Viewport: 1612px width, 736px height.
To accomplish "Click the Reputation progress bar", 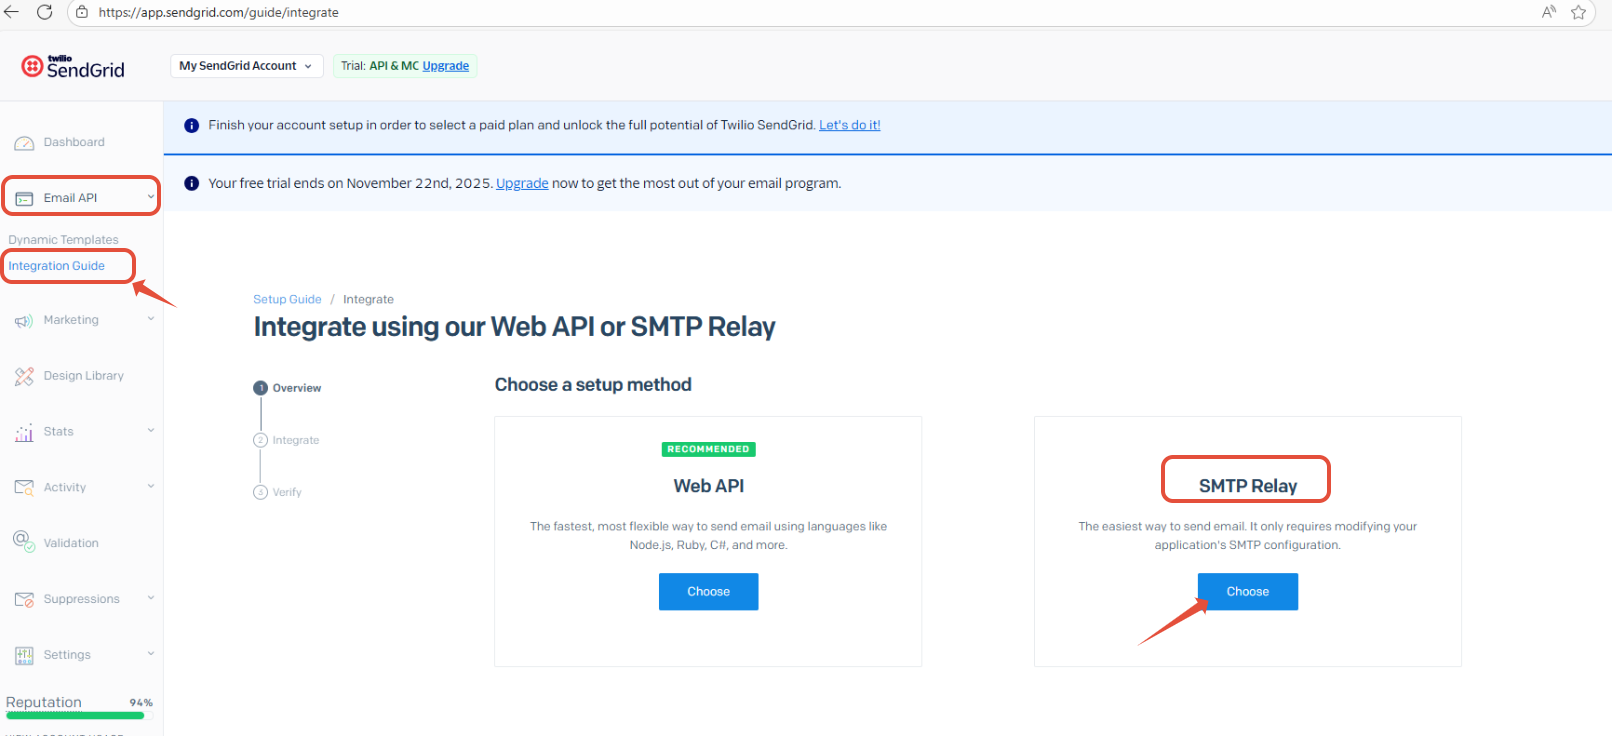I will click(x=75, y=715).
